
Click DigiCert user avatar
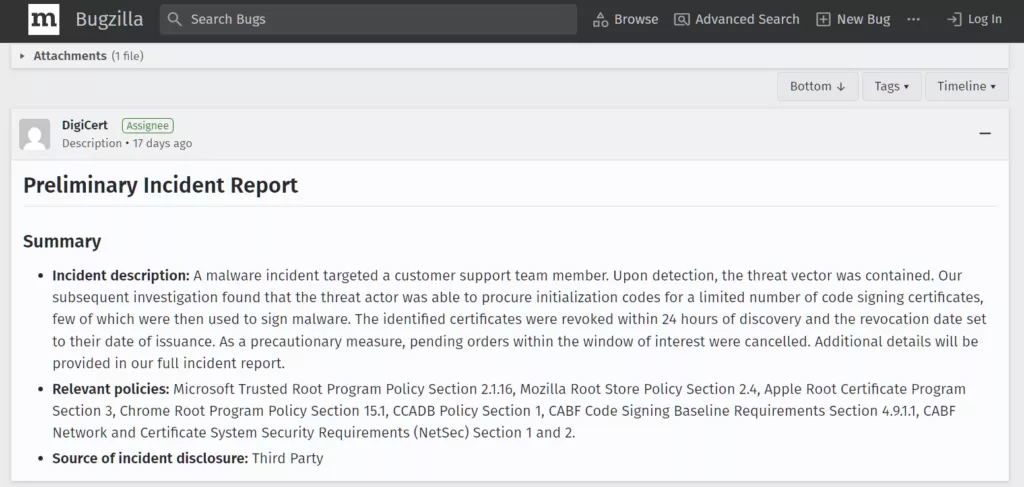pyautogui.click(x=35, y=134)
